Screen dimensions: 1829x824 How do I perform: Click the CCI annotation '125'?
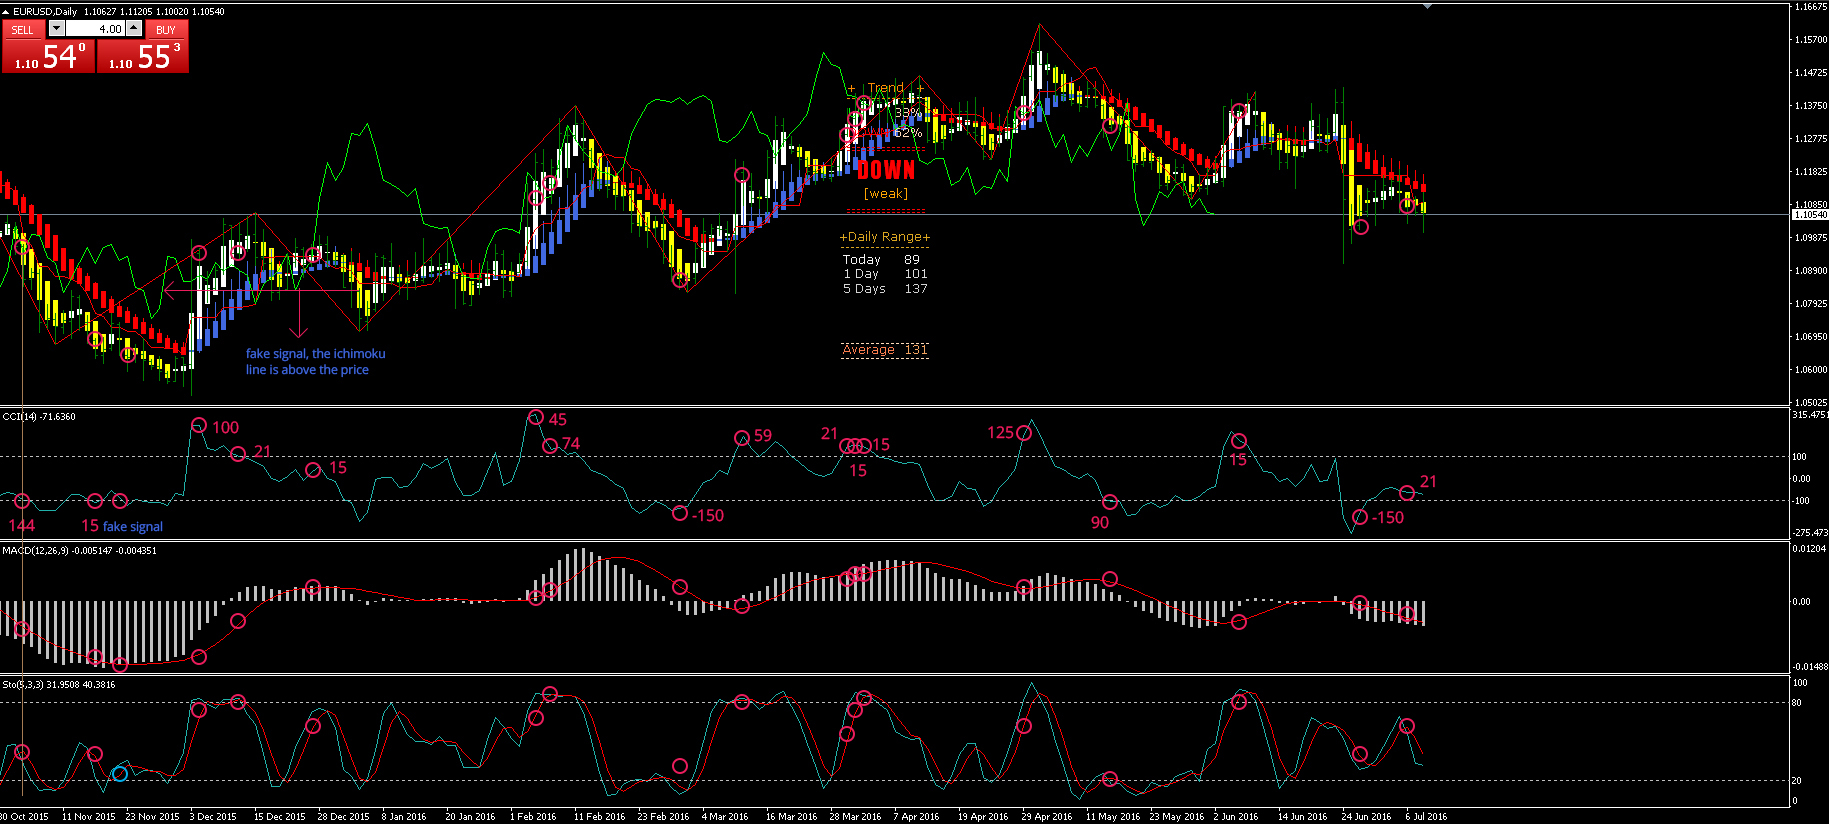coord(1000,433)
